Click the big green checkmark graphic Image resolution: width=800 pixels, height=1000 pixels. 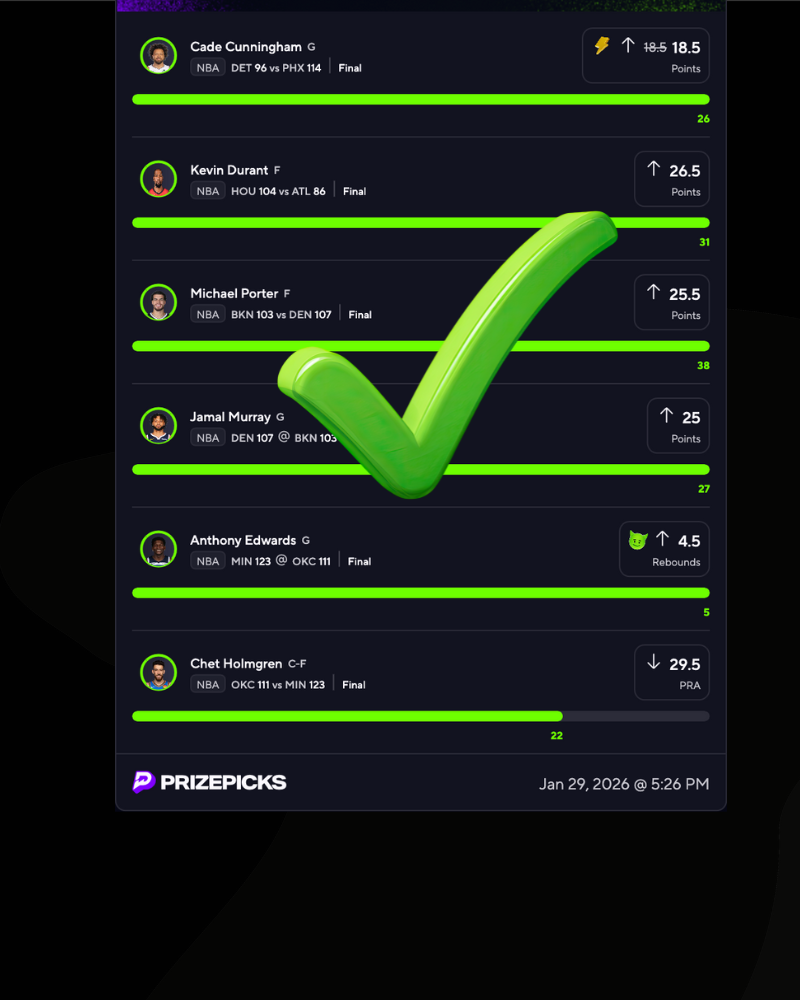click(447, 354)
